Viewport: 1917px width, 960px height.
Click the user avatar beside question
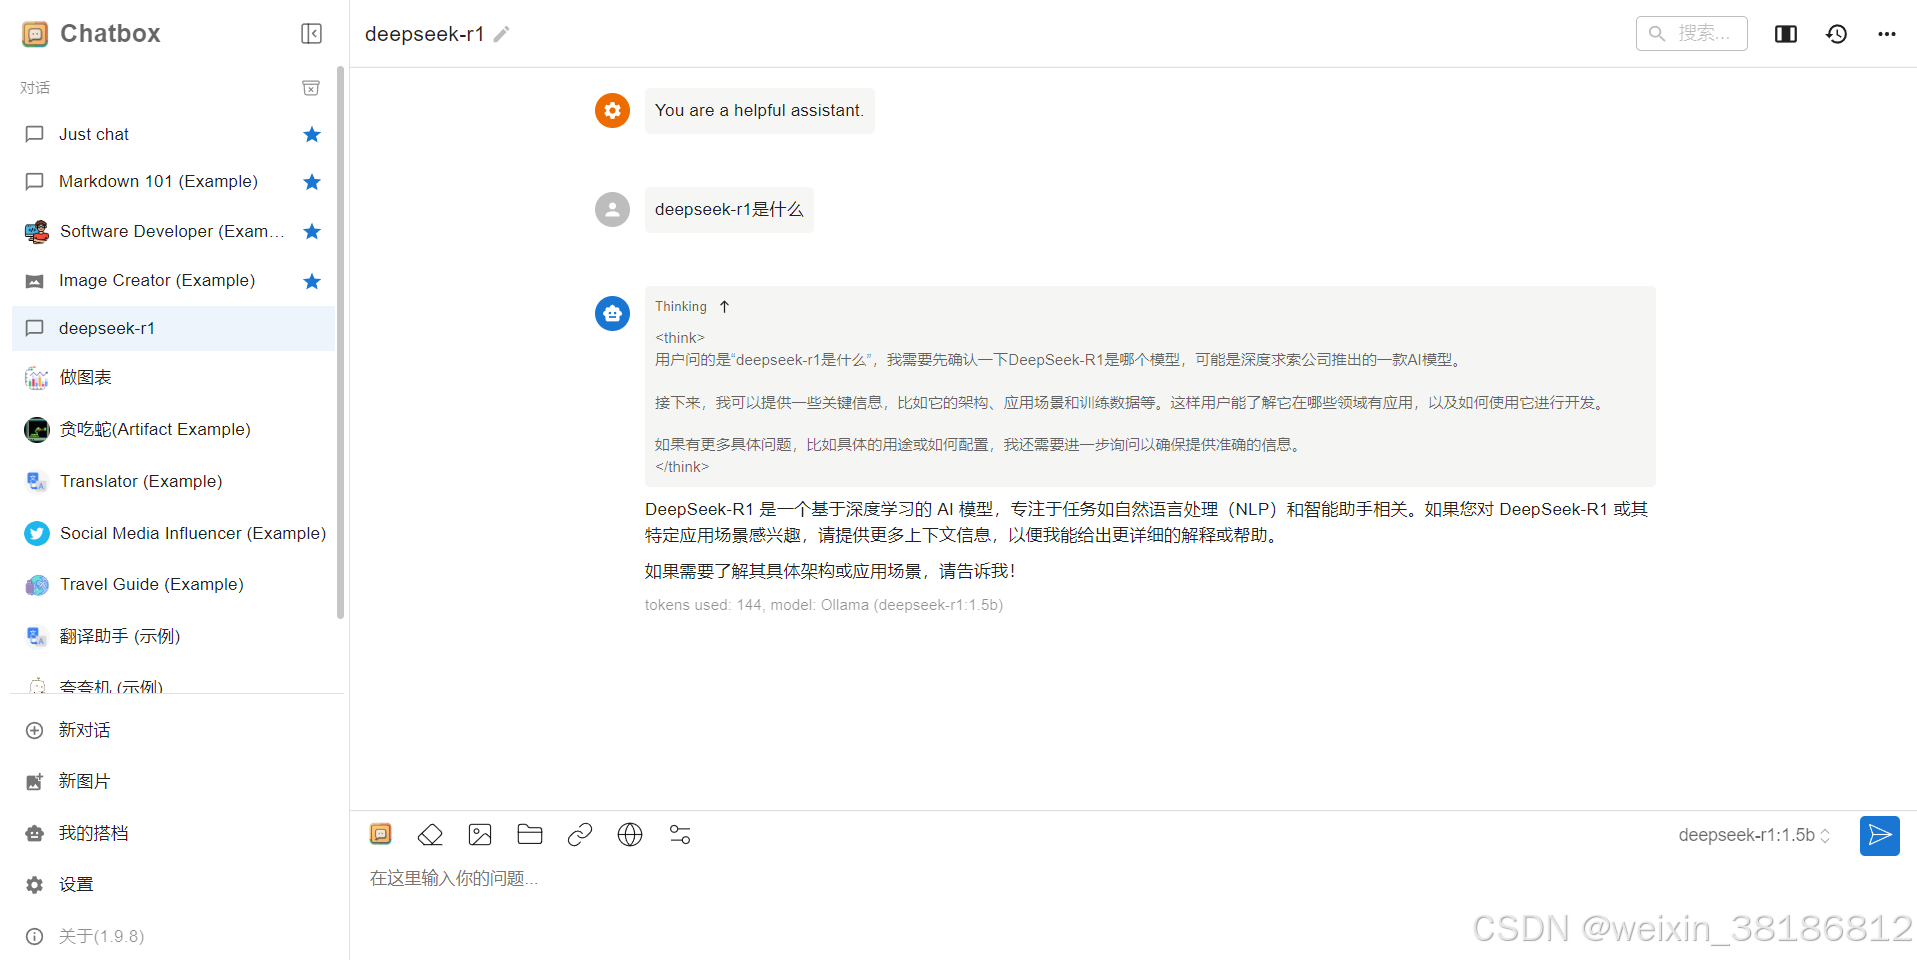(612, 209)
